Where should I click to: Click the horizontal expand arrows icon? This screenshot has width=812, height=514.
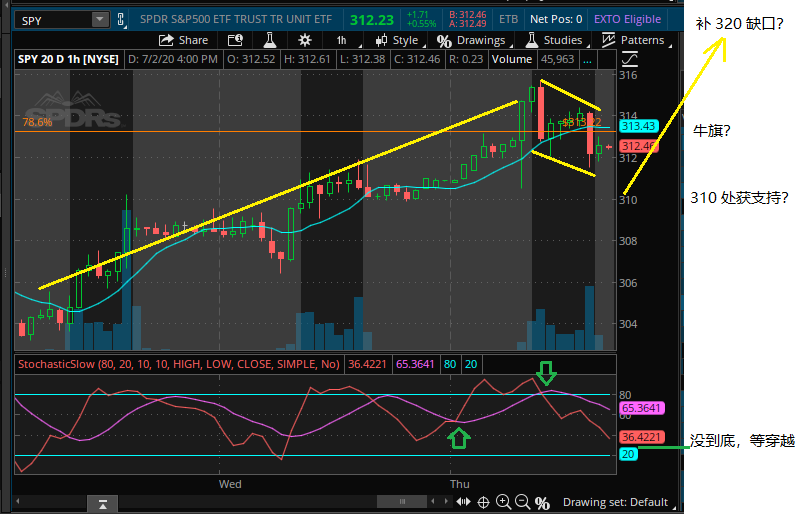click(x=463, y=502)
